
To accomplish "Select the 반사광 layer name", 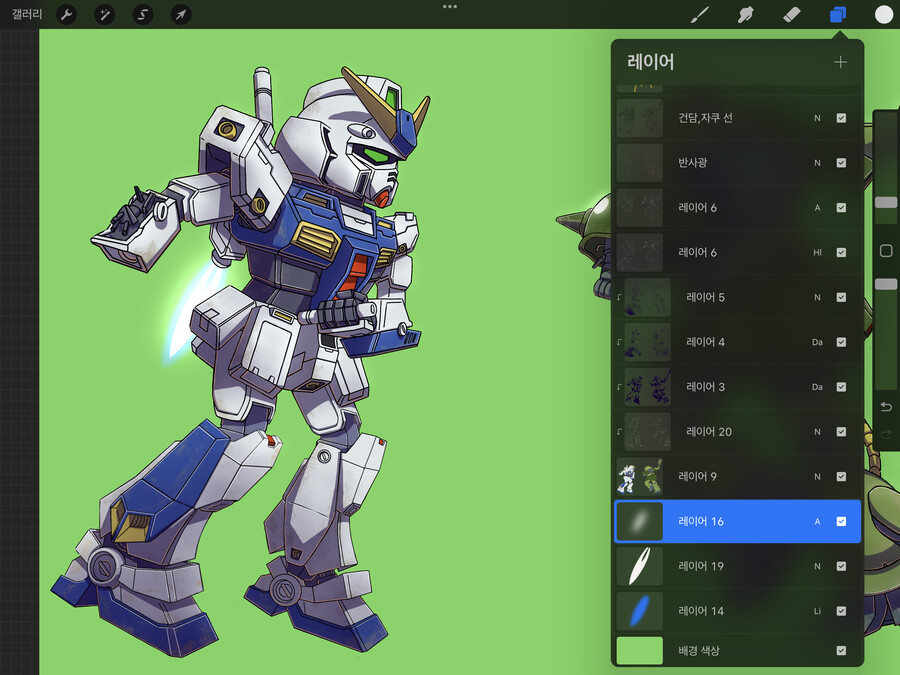I will [693, 163].
